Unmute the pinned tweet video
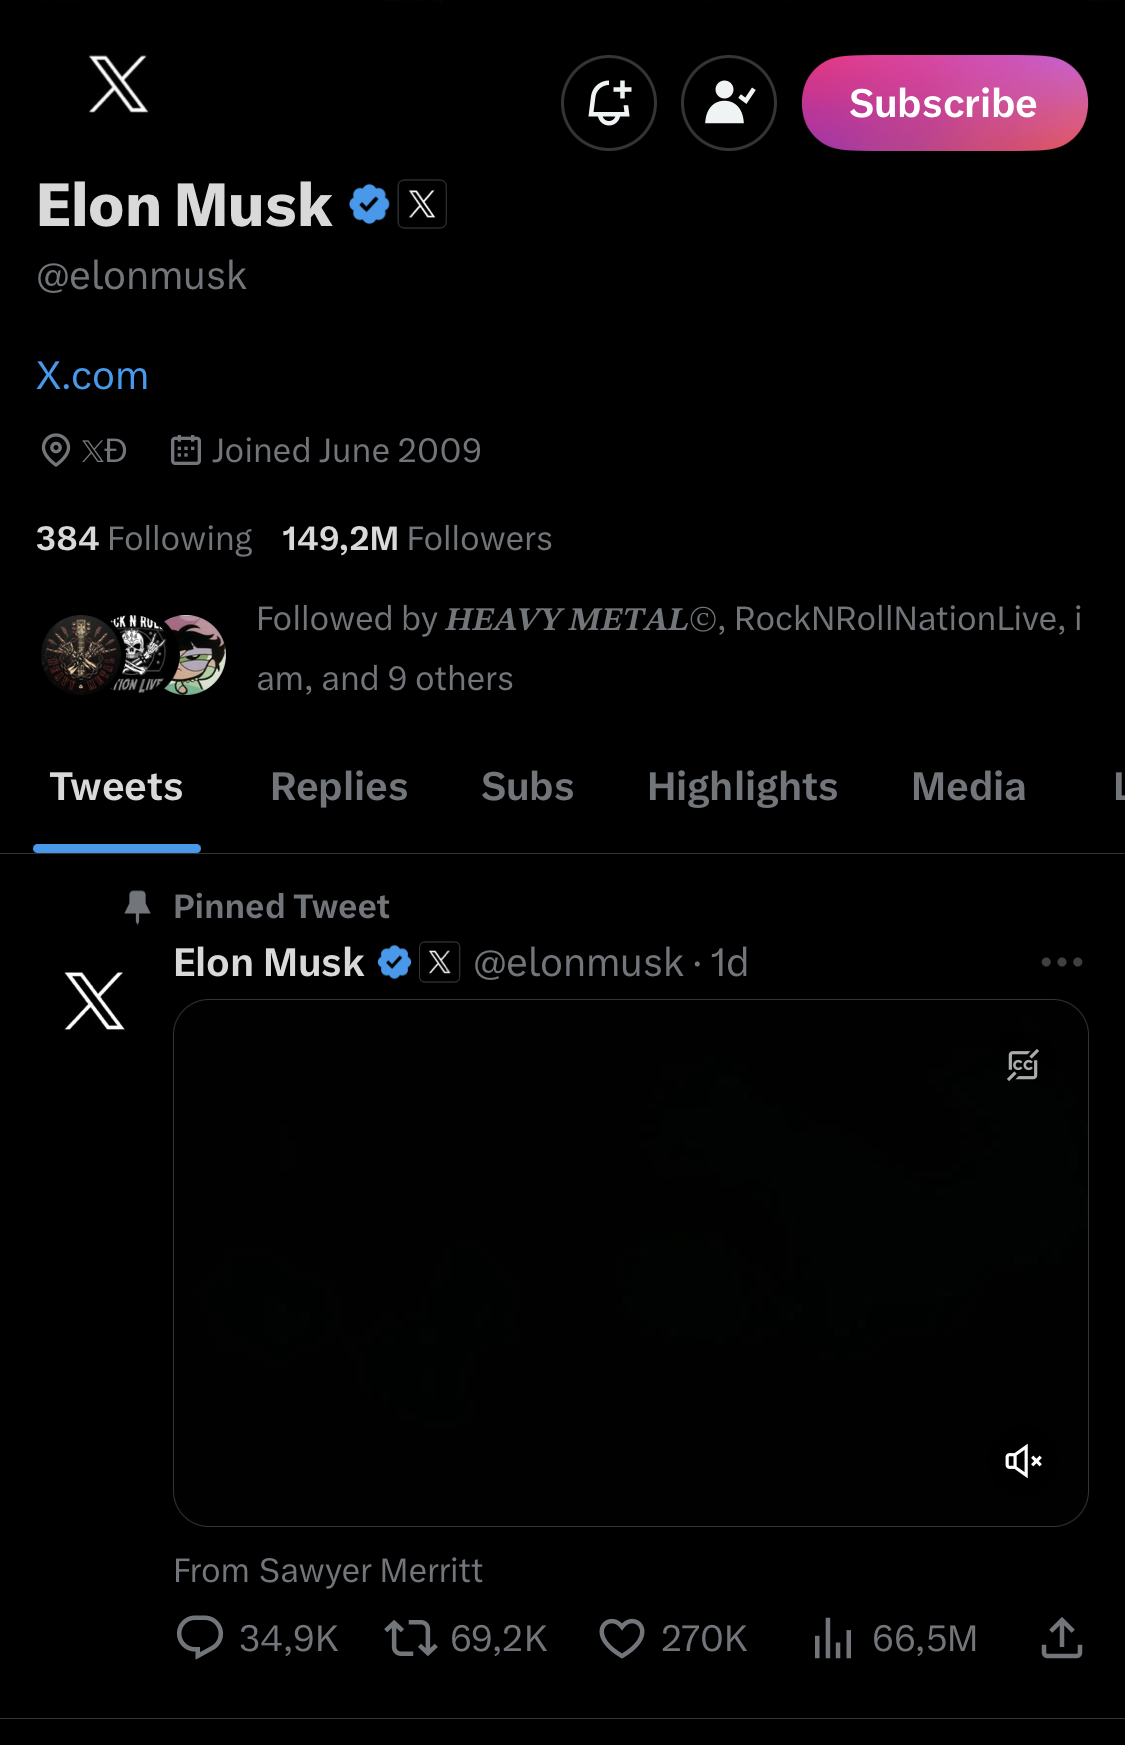 (x=1023, y=1461)
